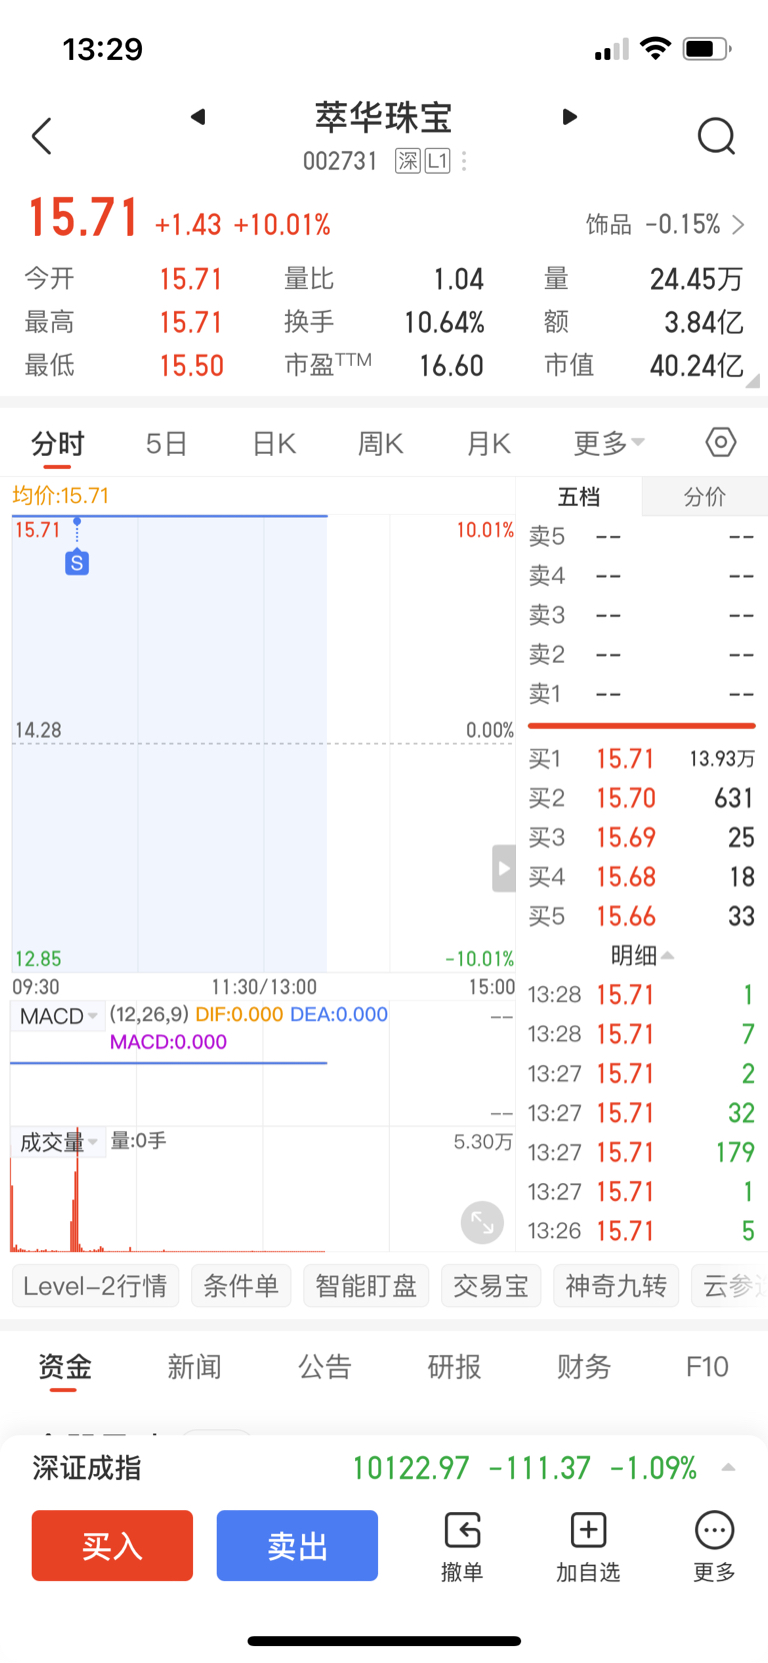Go back with the left chevron arrow
The width and height of the screenshot is (768, 1663).
pyautogui.click(x=42, y=136)
